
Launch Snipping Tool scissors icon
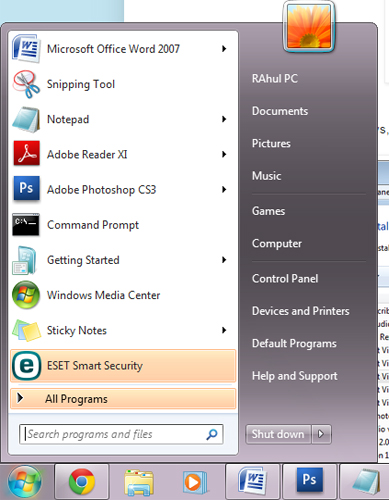(x=26, y=84)
